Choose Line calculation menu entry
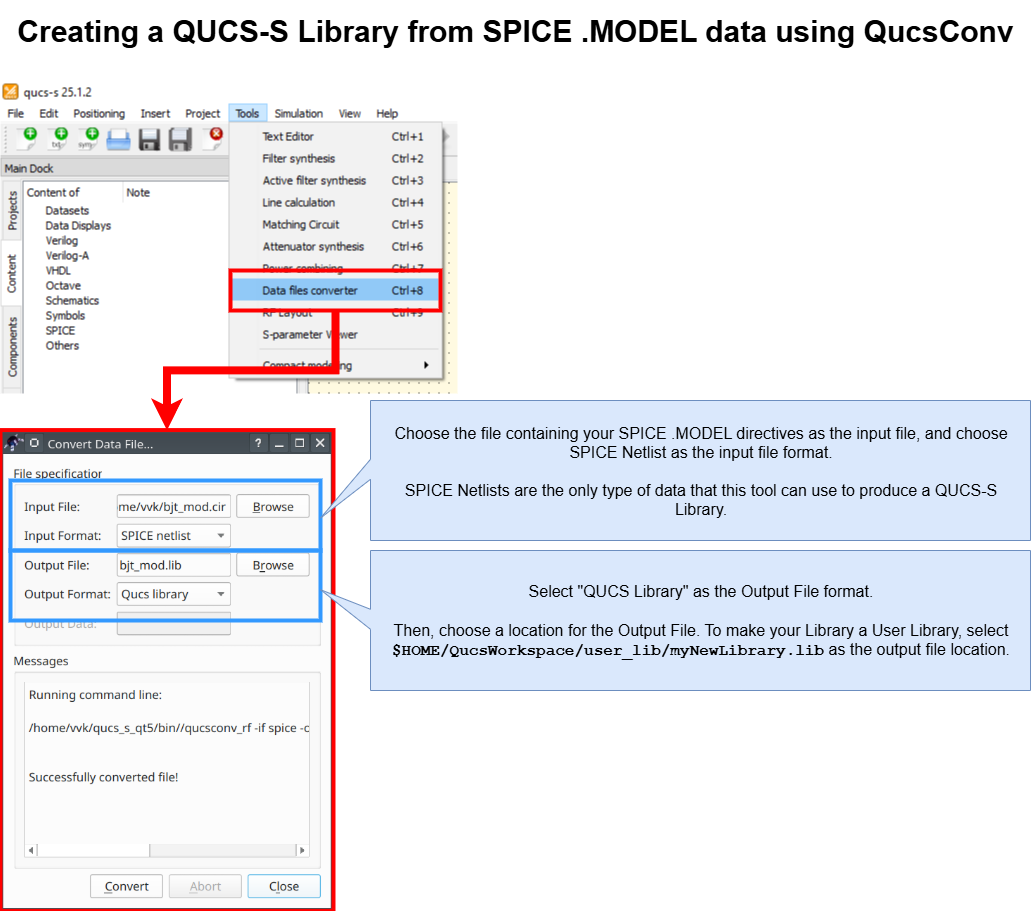Viewport: 1031px width, 911px height. [x=336, y=203]
